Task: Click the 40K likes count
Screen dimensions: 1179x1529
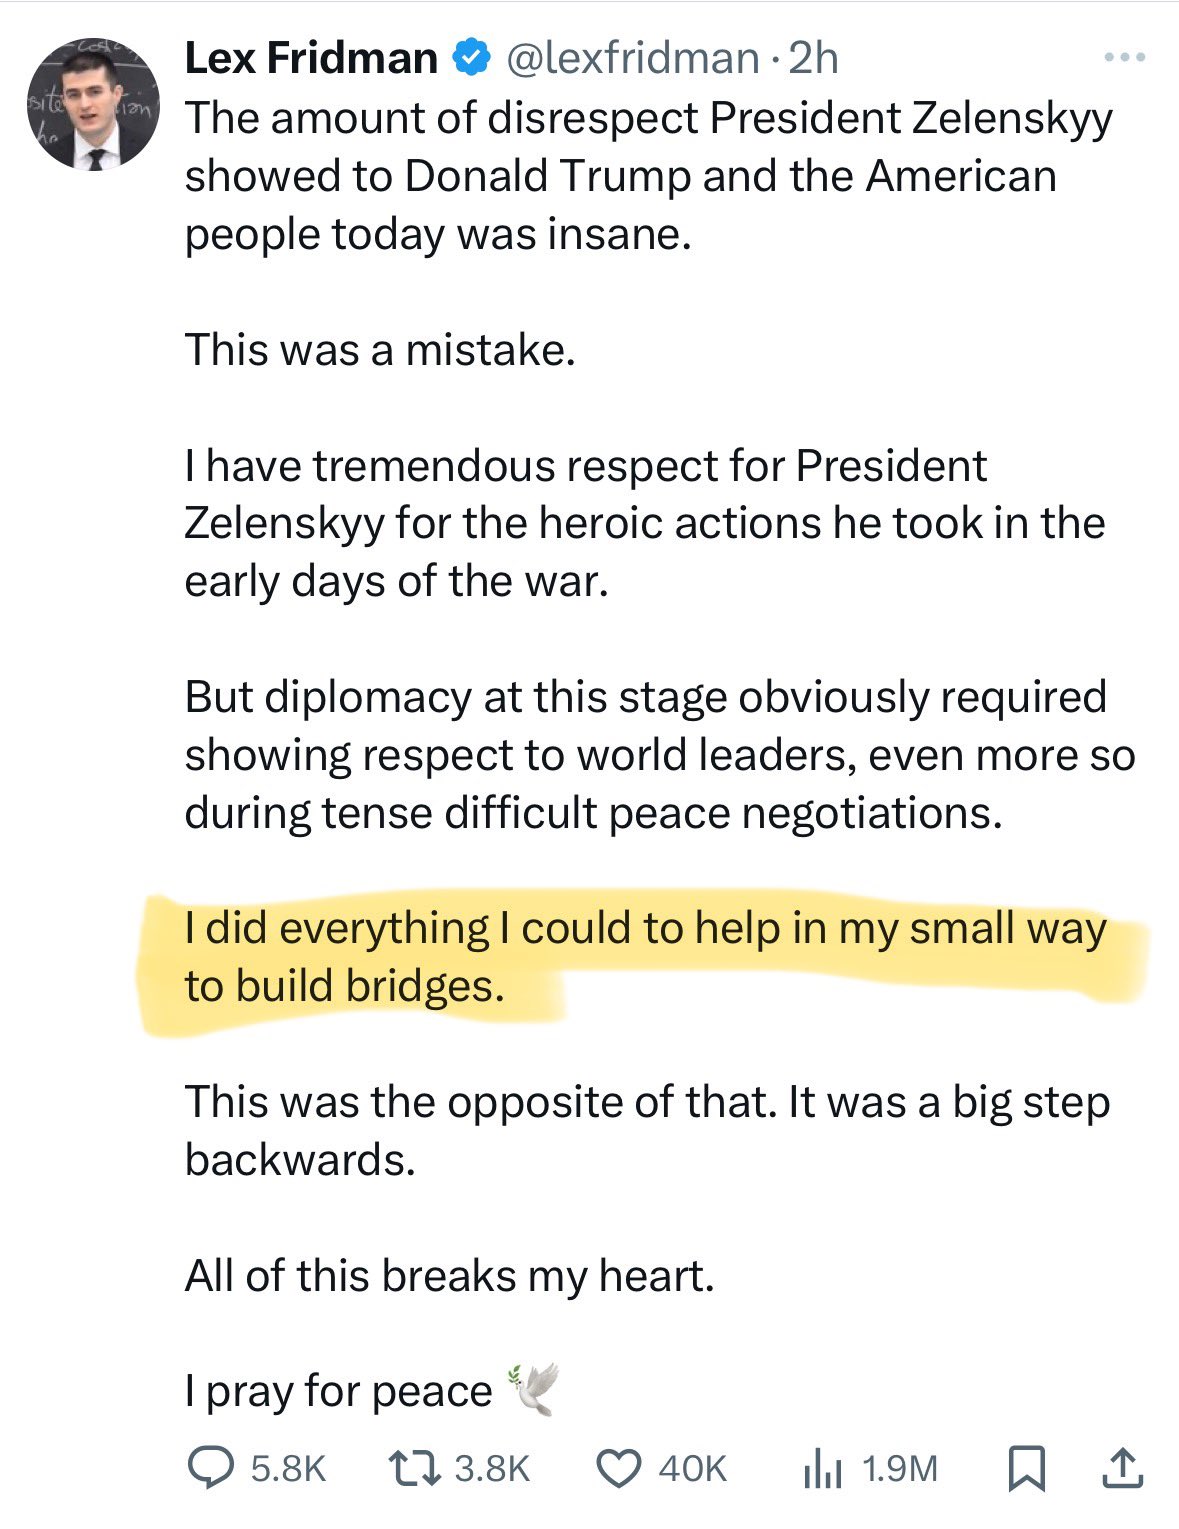Action: tap(692, 1468)
